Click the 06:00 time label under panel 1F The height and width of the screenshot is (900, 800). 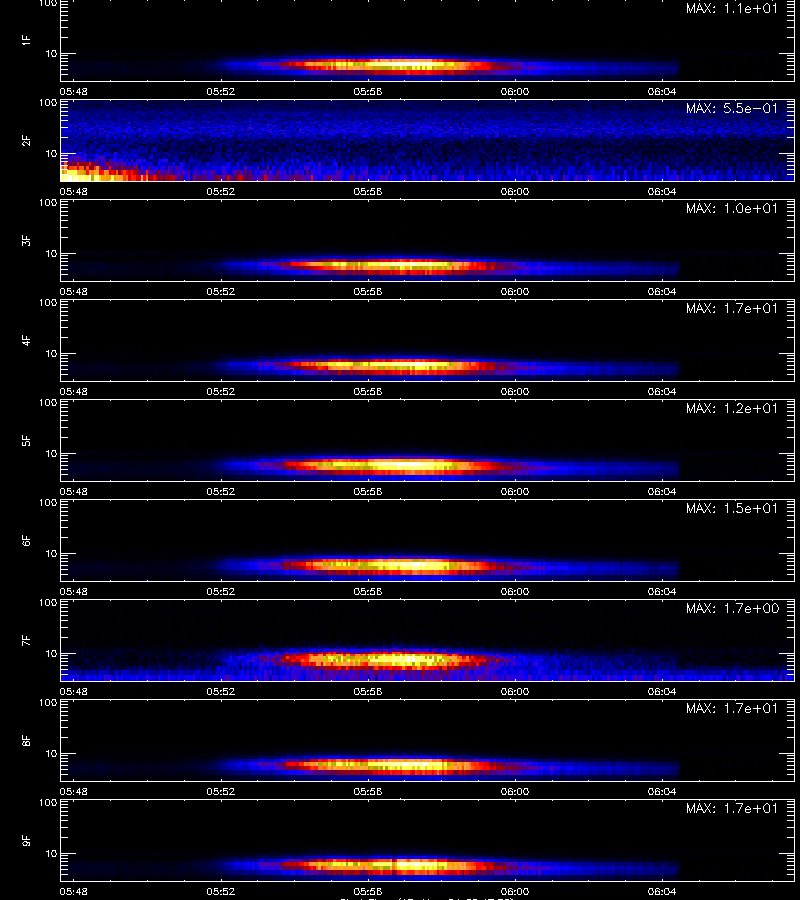click(515, 91)
